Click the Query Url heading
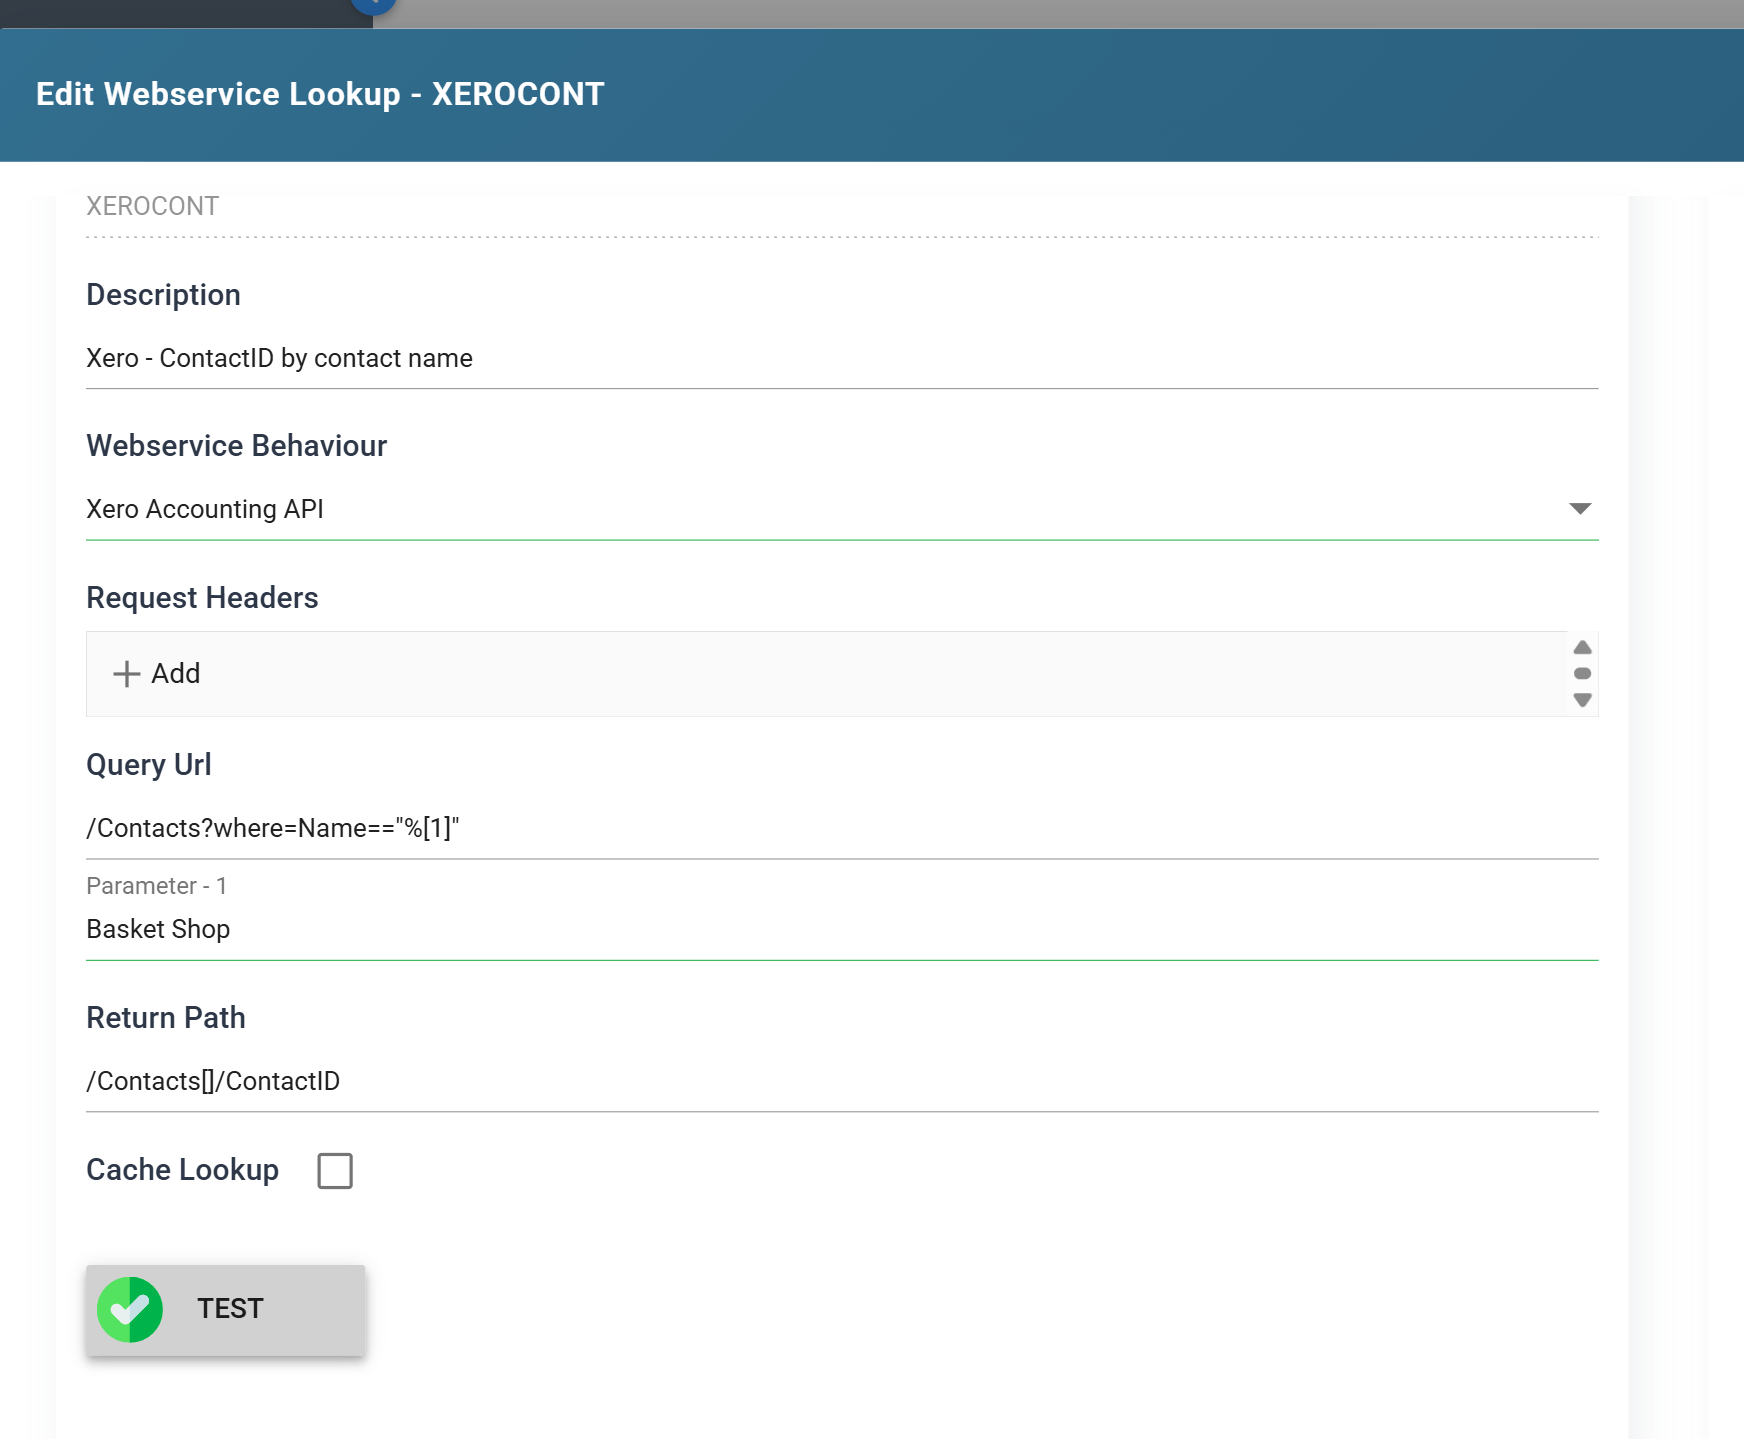Screen dimensions: 1744x1439 149,765
